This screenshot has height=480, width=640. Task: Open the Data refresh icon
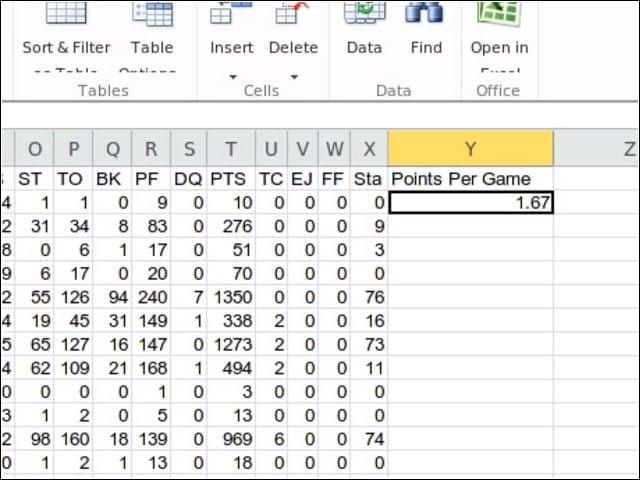pos(364,12)
